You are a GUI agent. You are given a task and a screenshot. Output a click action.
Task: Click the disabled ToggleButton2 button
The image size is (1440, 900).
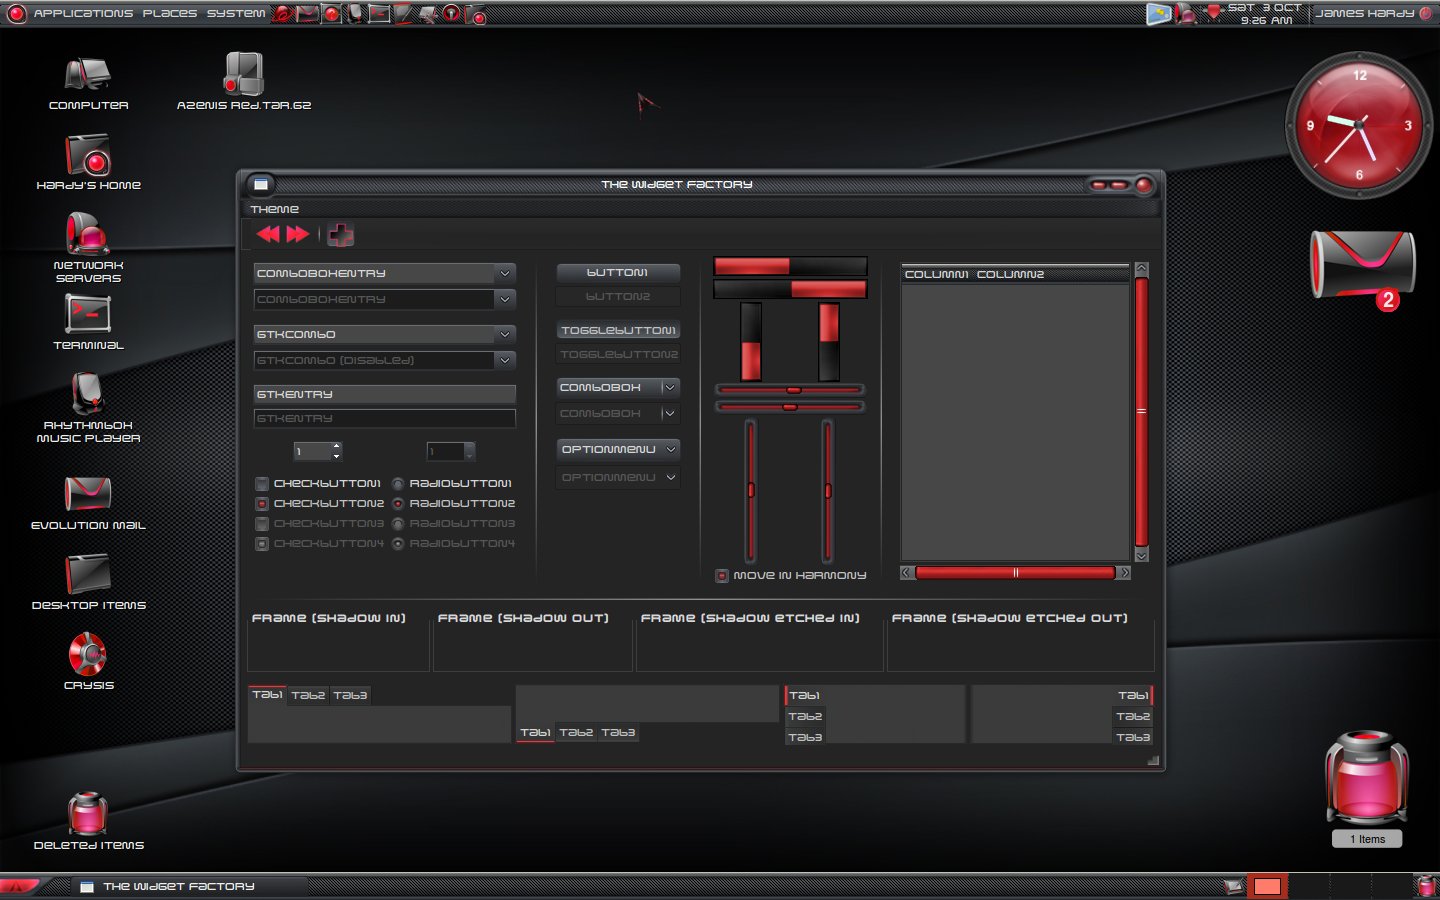coord(618,354)
